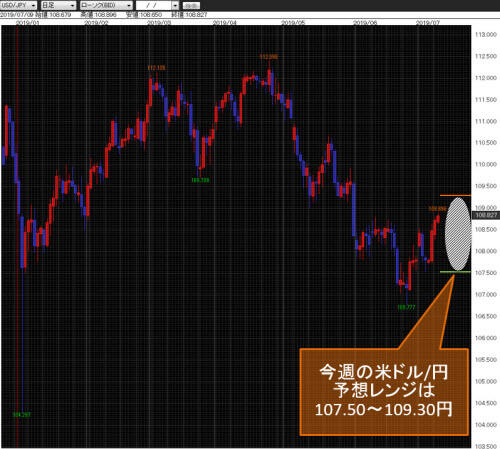
Task: Click the high price value 108.896 in info bar
Action: (105, 15)
